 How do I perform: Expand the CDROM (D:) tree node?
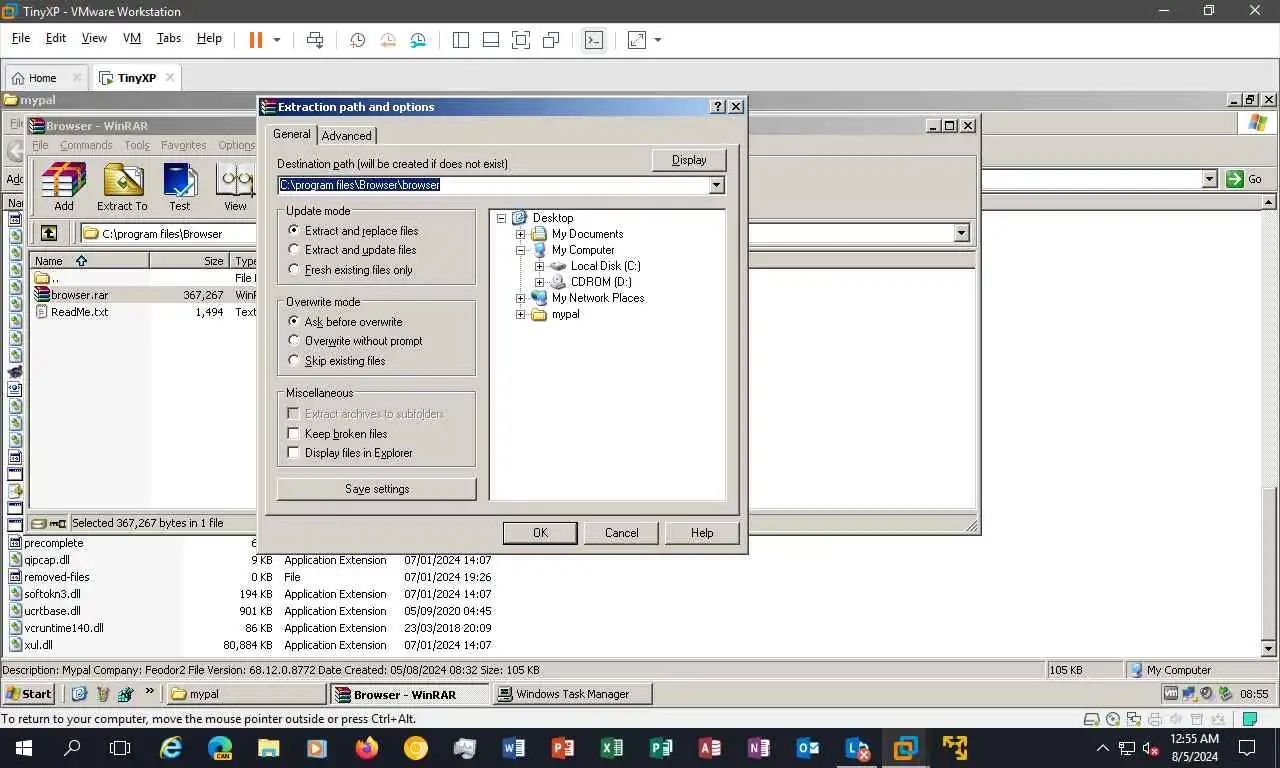click(540, 282)
